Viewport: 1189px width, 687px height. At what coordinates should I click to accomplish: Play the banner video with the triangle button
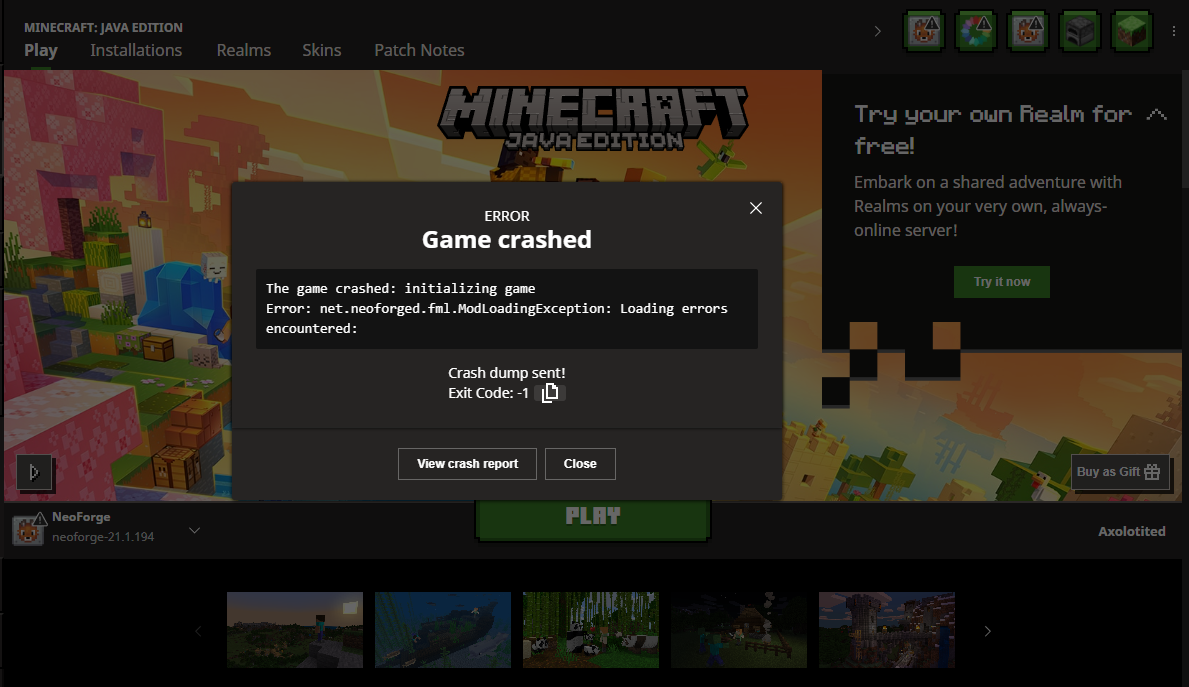pyautogui.click(x=34, y=472)
